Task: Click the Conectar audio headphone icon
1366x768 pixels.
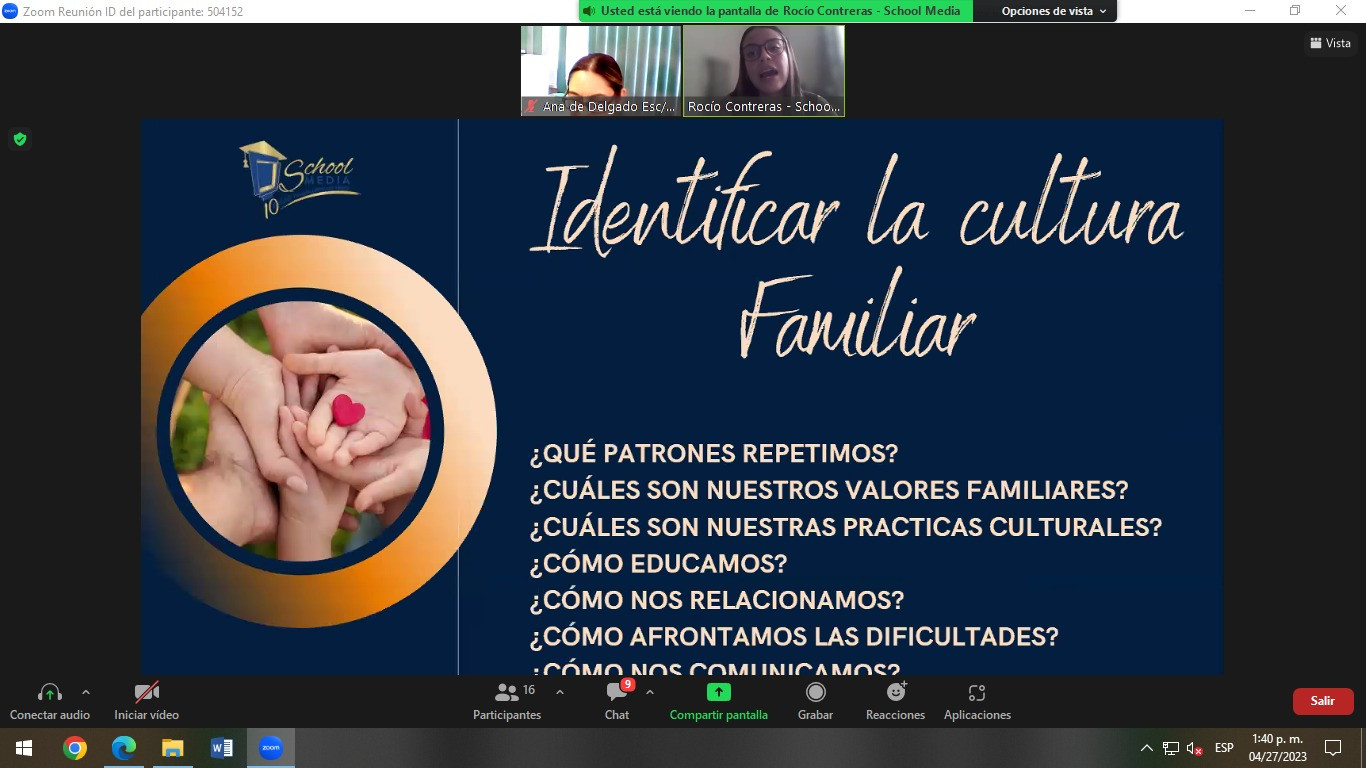Action: tap(49, 692)
